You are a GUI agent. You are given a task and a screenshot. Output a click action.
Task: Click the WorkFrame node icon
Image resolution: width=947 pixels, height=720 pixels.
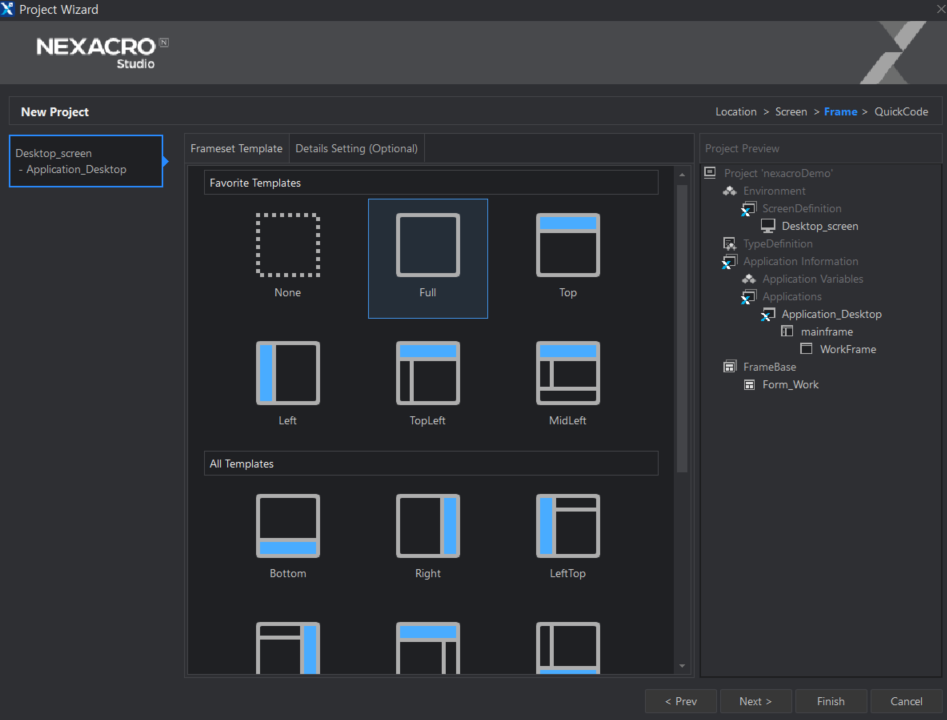coord(806,349)
